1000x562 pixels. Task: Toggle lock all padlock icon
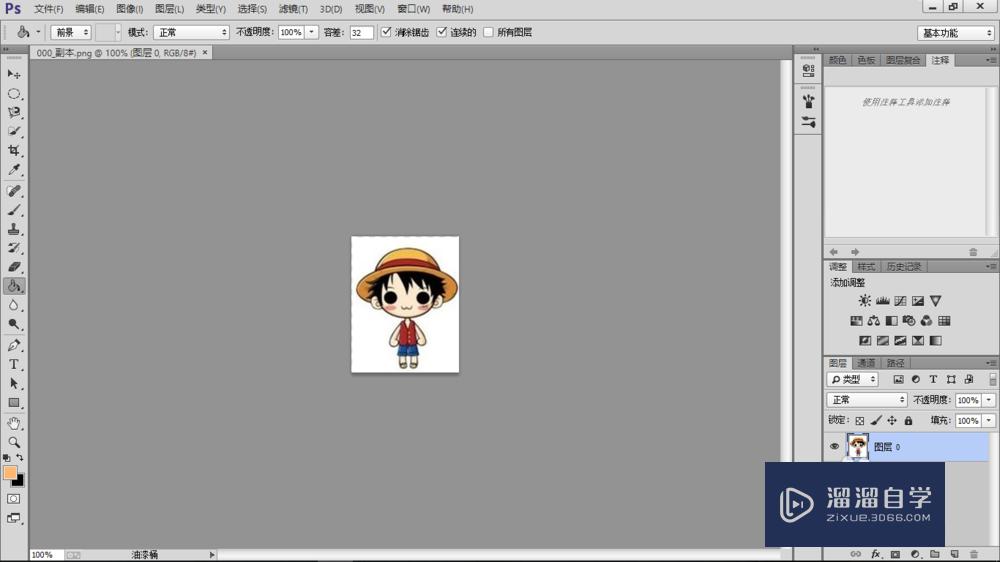tap(908, 420)
